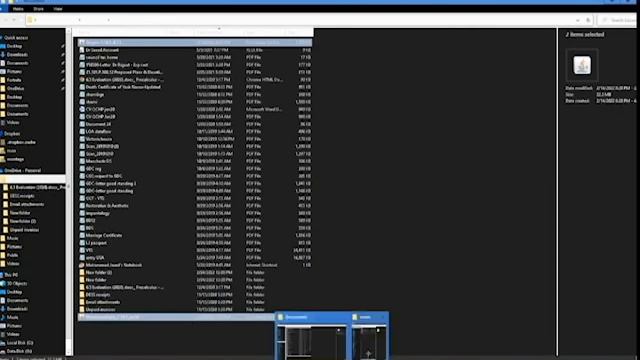Image resolution: width=640 pixels, height=360 pixels.
Task: Click the Search Documents box
Action: point(618,20)
